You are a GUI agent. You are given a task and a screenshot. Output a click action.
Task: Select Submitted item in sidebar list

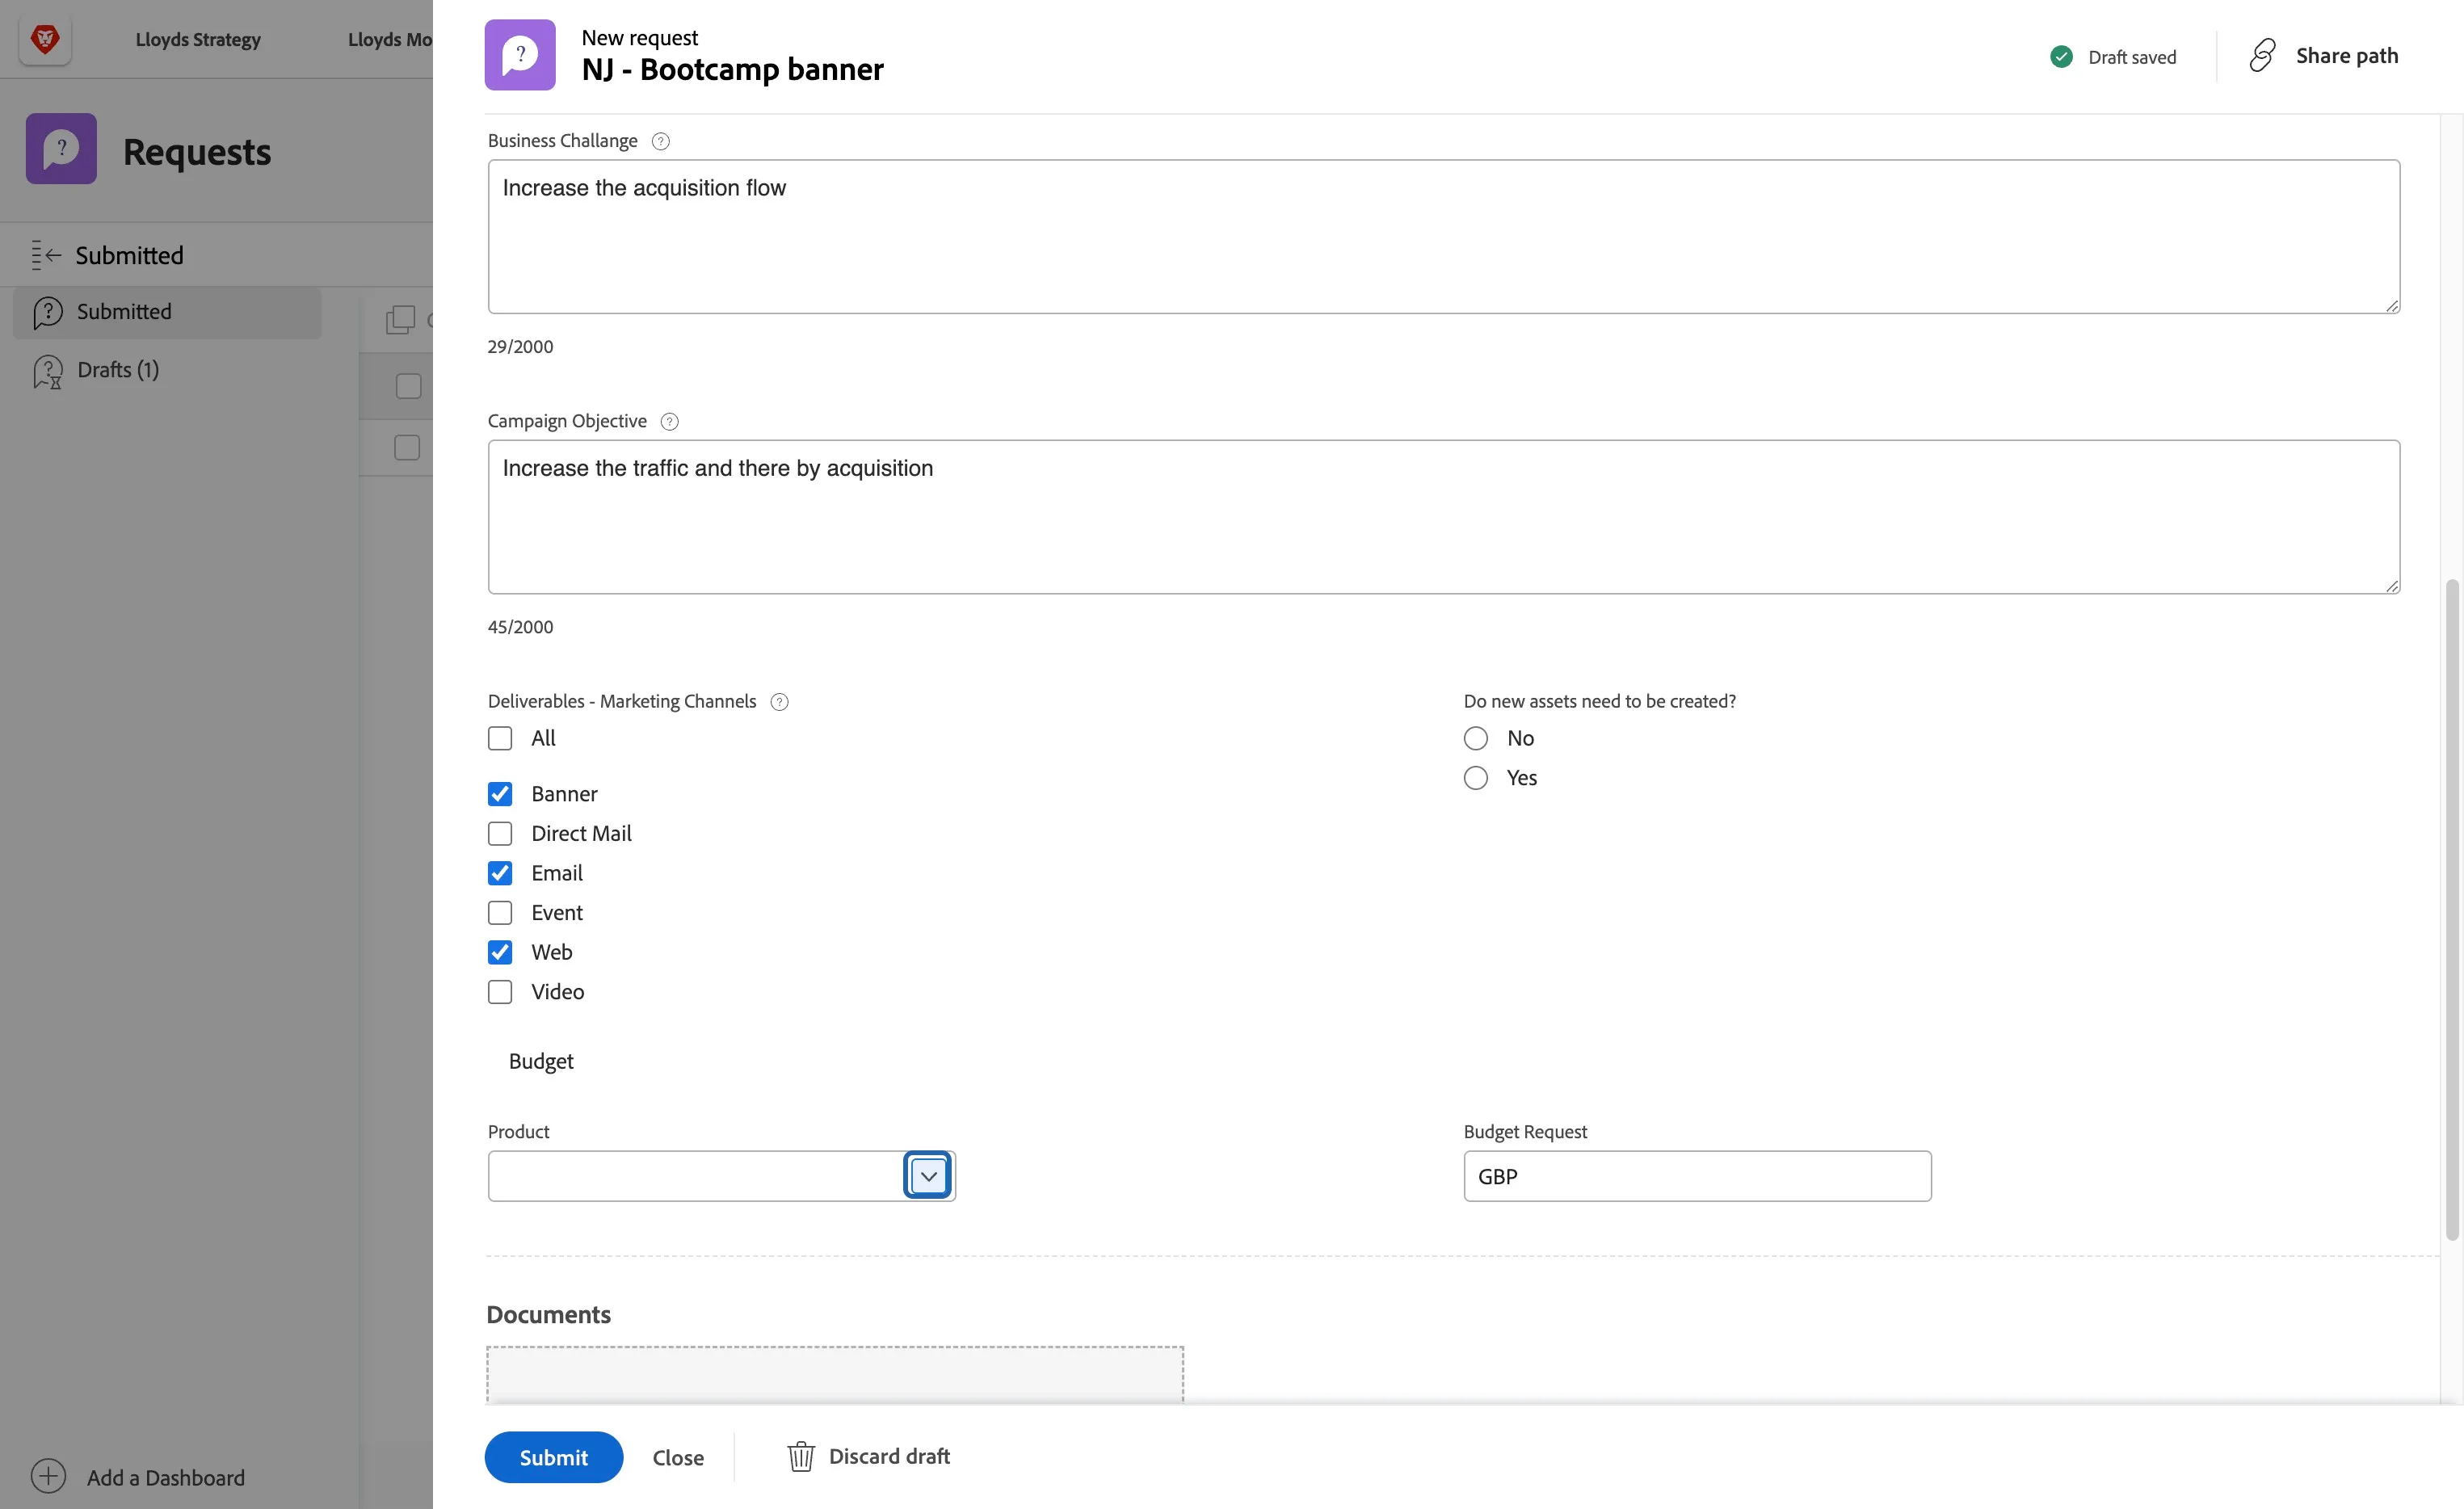tap(167, 312)
